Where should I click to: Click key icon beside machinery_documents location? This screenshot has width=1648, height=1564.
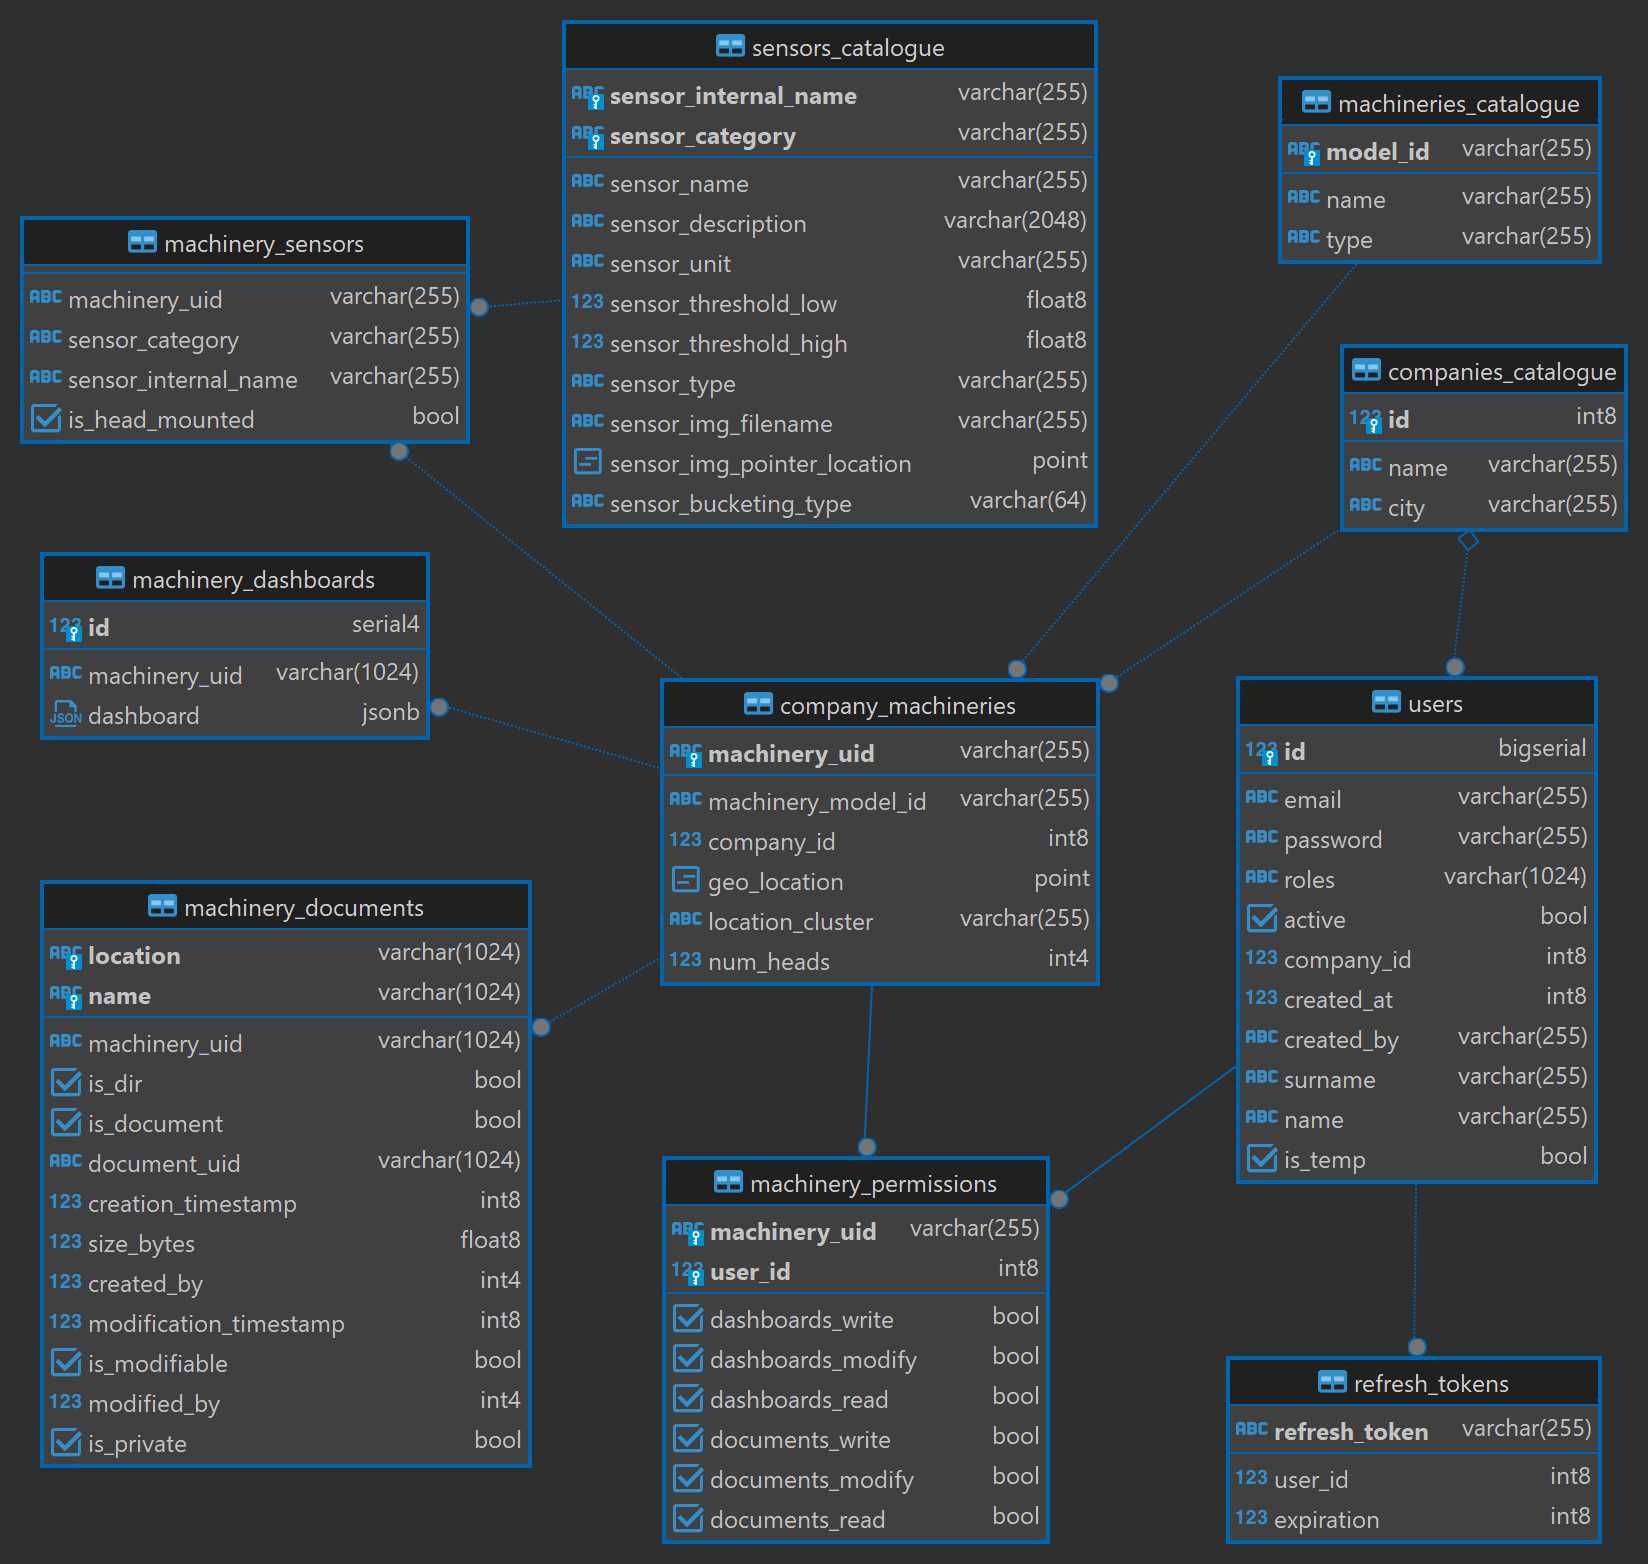[66, 956]
